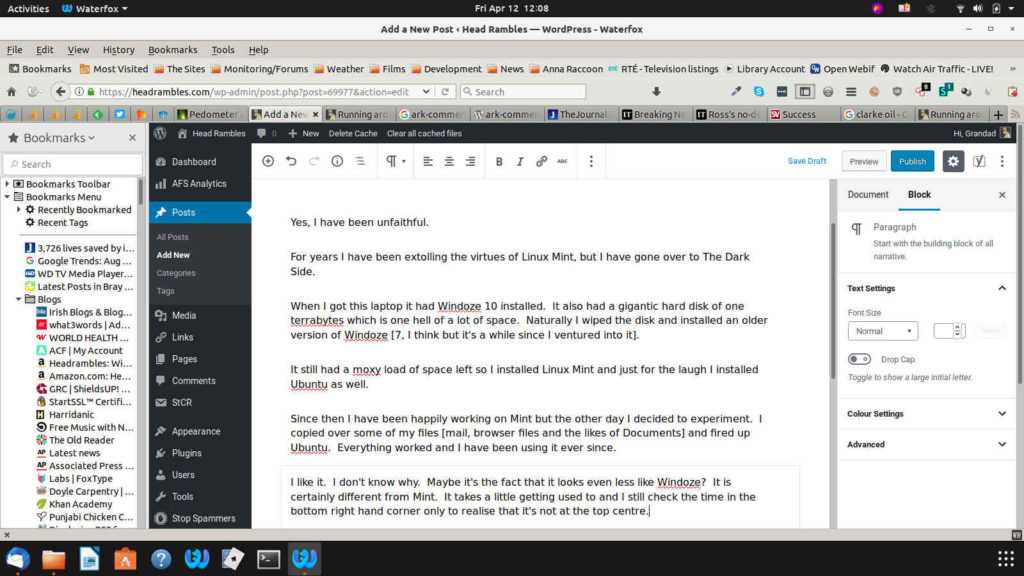The height and width of the screenshot is (576, 1024).
Task: Expand the Bookmarks Toolbar tree item
Action: [7, 184]
